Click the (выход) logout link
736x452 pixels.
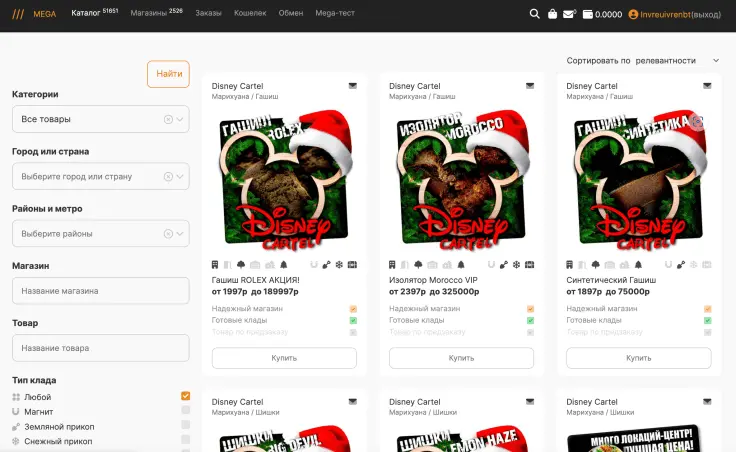[x=706, y=14]
